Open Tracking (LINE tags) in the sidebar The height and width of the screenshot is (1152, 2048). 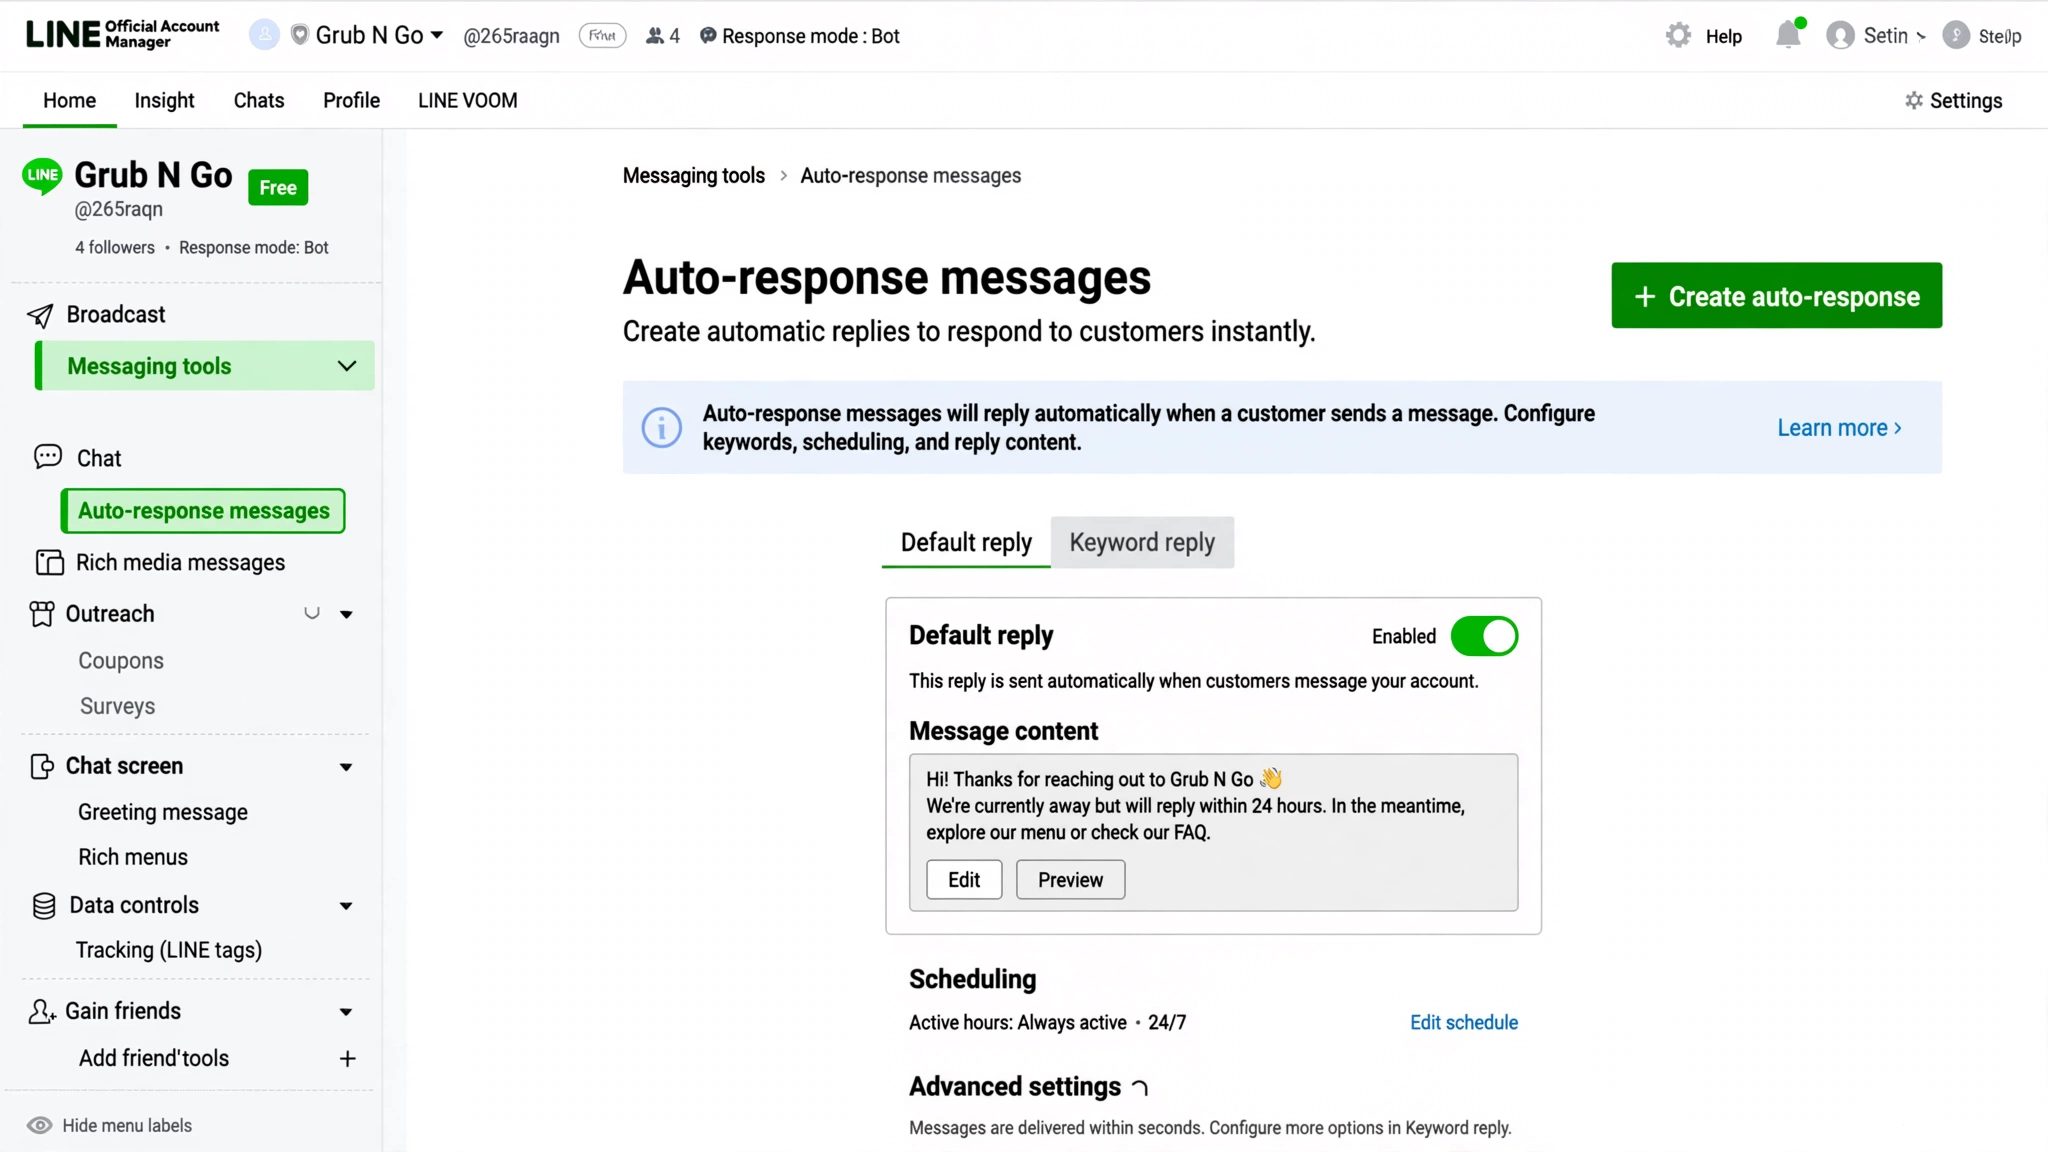[x=169, y=950]
